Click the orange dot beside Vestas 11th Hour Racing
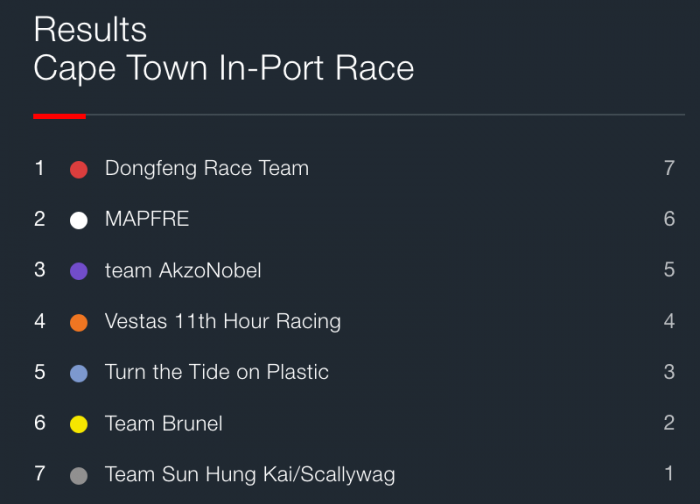Image resolution: width=700 pixels, height=504 pixels. pyautogui.click(x=79, y=322)
